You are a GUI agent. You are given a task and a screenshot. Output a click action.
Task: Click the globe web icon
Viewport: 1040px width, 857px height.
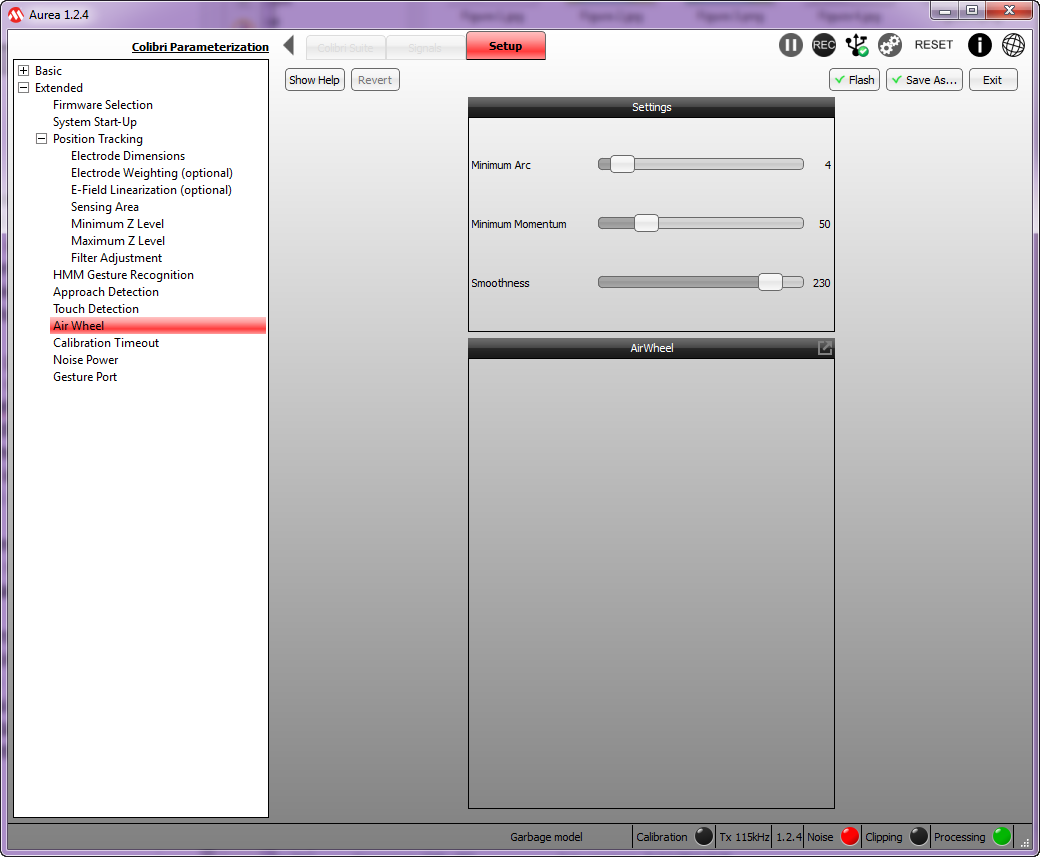point(1013,45)
